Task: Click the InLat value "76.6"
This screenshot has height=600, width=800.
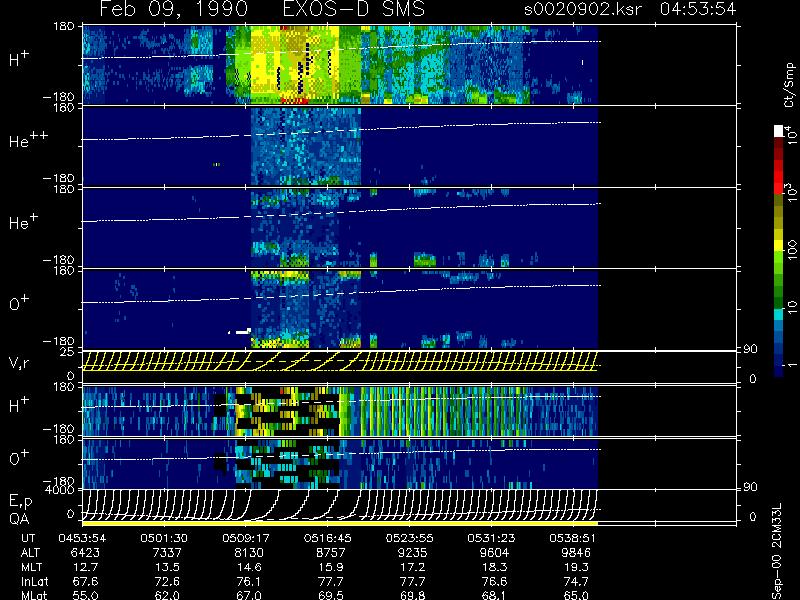Action: 494,582
